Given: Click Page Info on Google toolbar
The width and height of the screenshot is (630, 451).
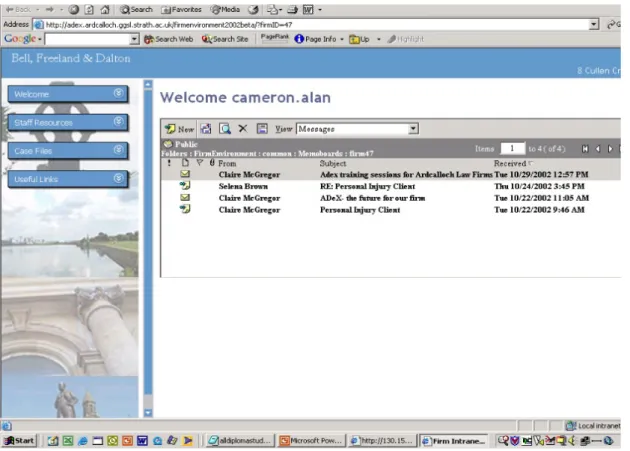Looking at the screenshot, I should tap(316, 39).
